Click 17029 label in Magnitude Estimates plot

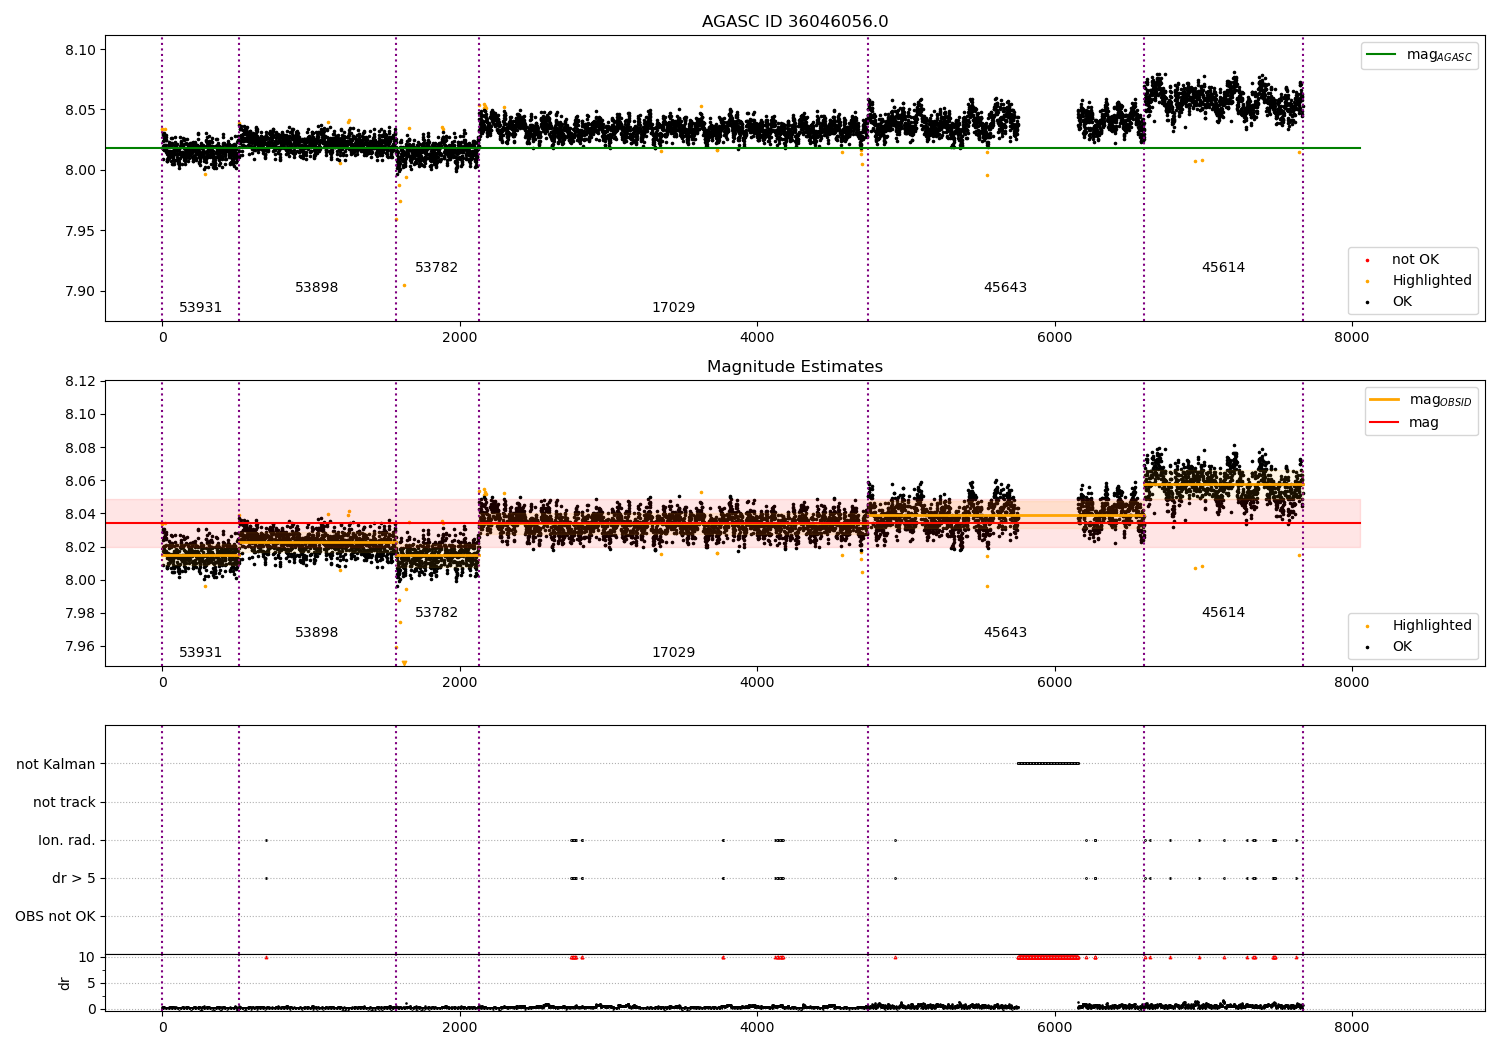point(674,653)
